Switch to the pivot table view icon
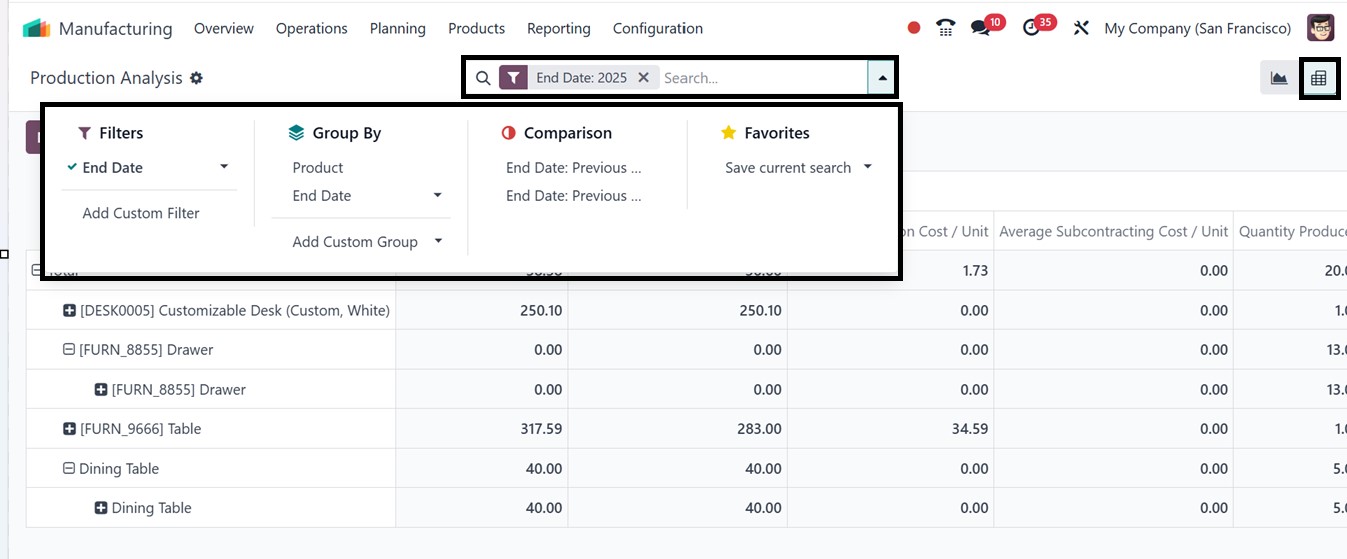Screen dimensions: 1347x559 pos(1319,78)
